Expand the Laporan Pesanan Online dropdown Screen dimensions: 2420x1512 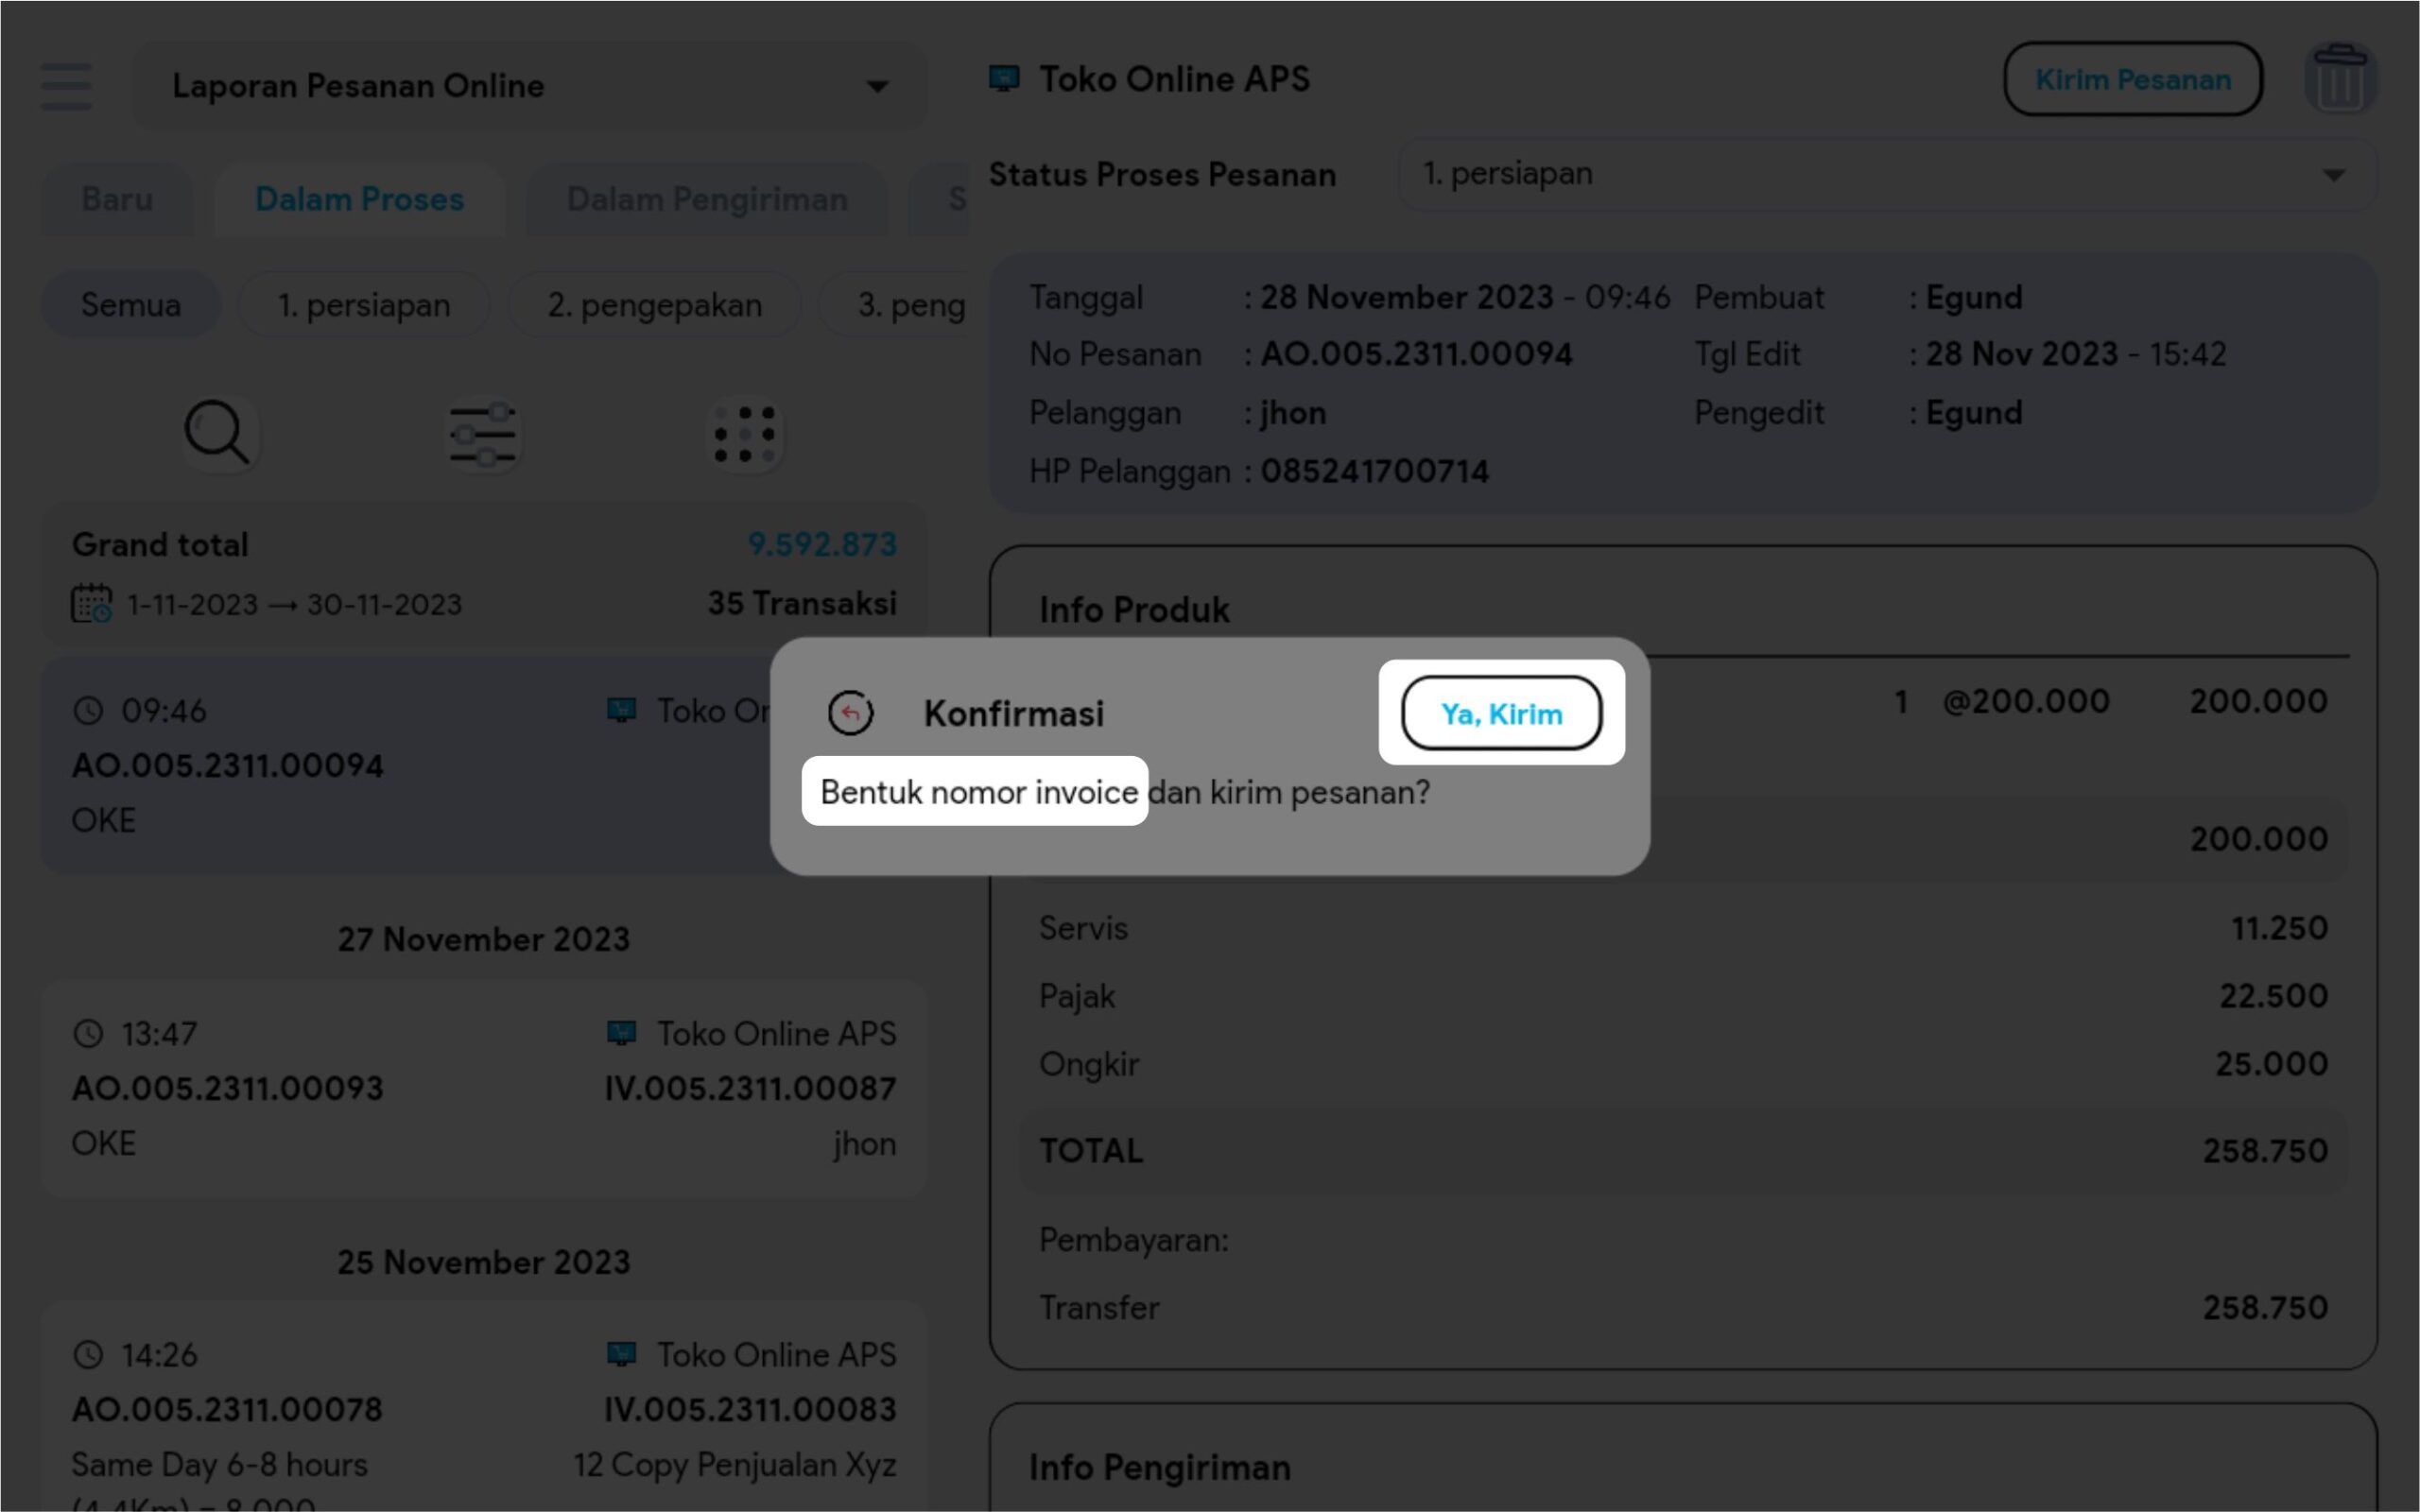click(528, 86)
